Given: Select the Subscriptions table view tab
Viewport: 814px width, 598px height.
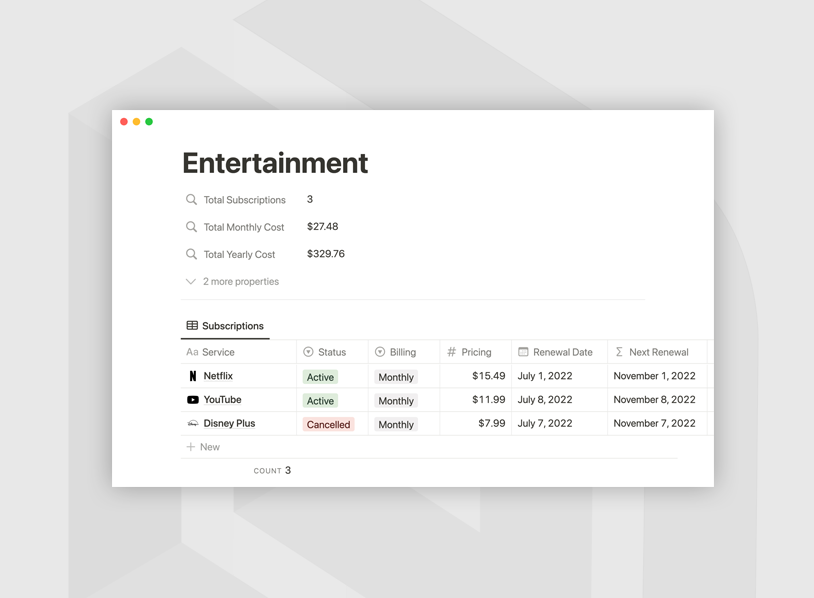Looking at the screenshot, I should click(x=225, y=326).
